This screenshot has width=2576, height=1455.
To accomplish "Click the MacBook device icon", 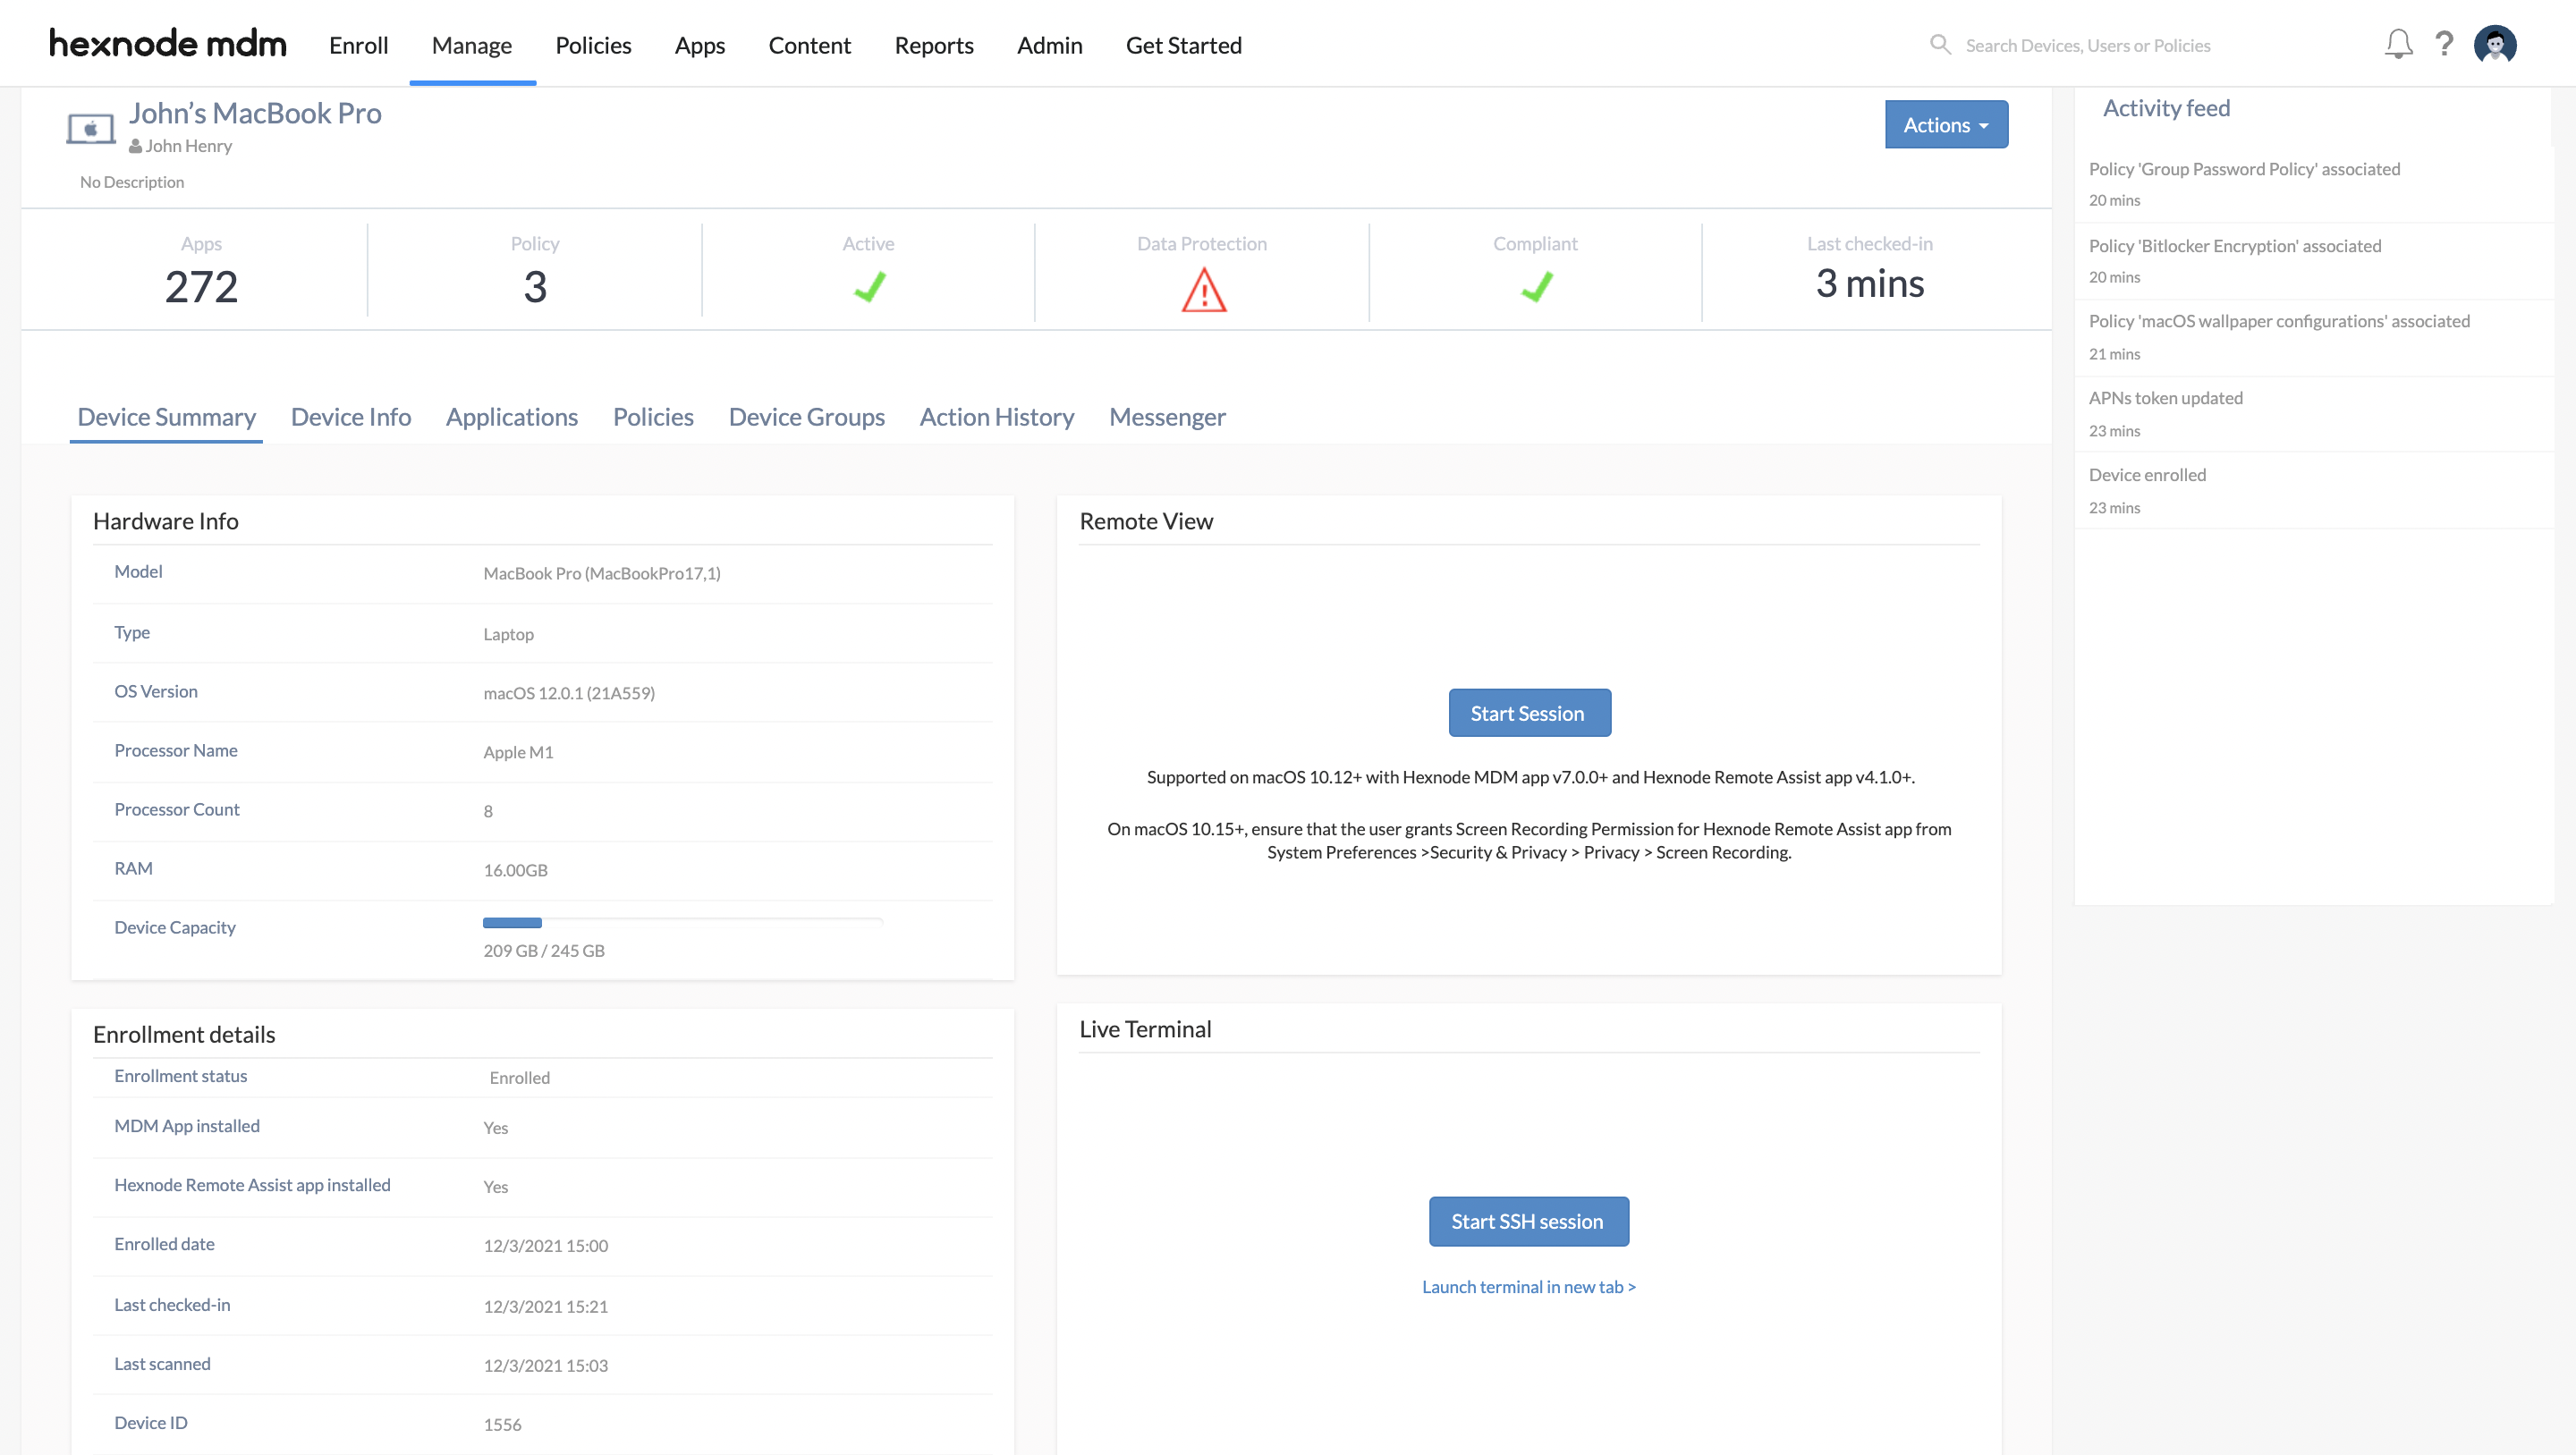I will point(91,129).
